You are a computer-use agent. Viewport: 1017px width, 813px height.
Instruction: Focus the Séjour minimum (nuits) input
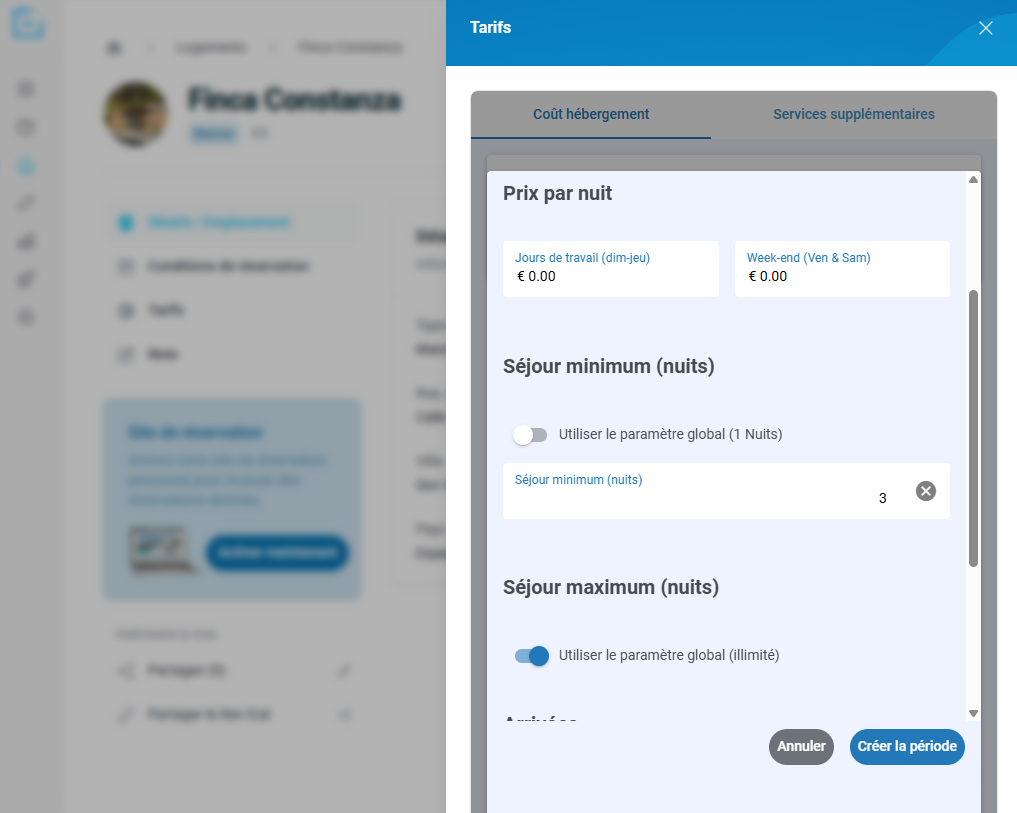coord(707,491)
